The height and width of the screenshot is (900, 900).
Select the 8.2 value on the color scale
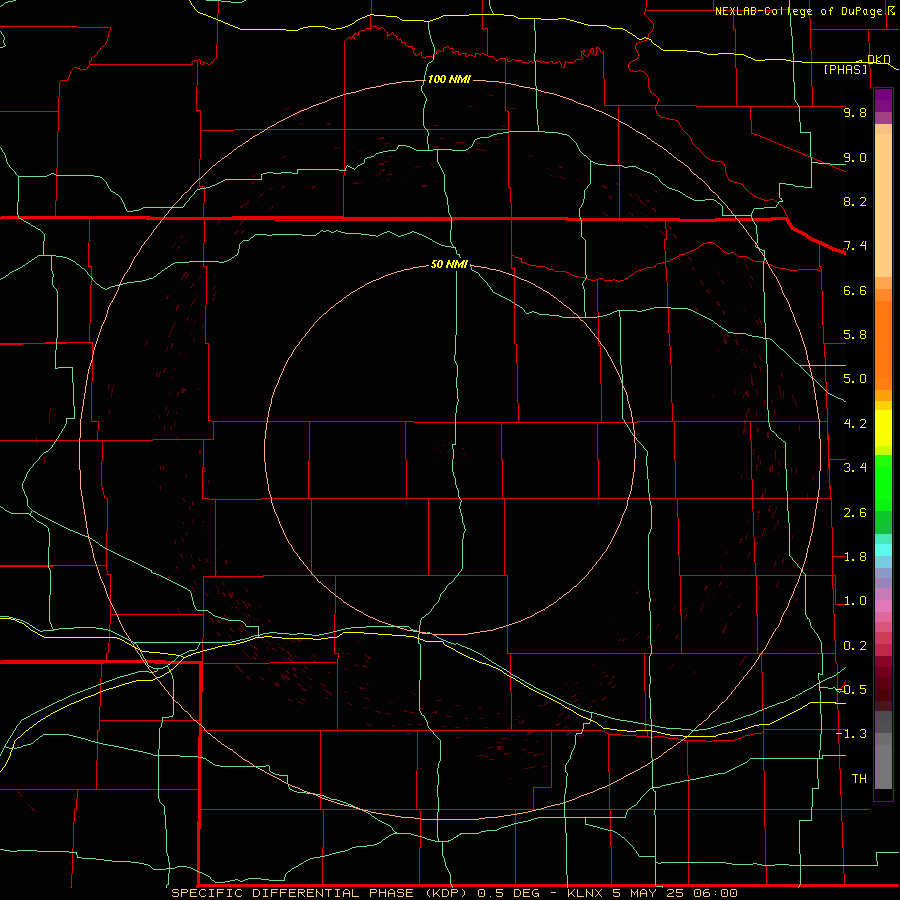[855, 201]
